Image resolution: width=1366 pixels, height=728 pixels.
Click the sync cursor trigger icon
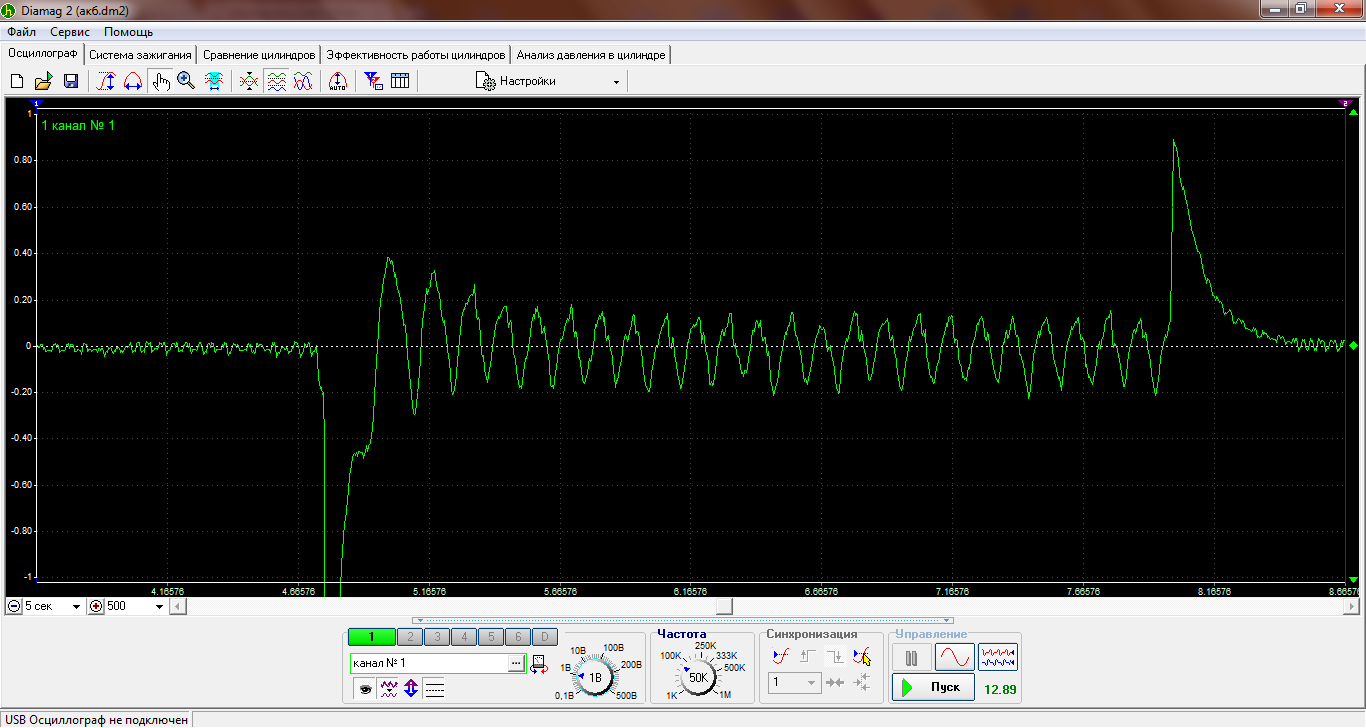click(x=862, y=656)
